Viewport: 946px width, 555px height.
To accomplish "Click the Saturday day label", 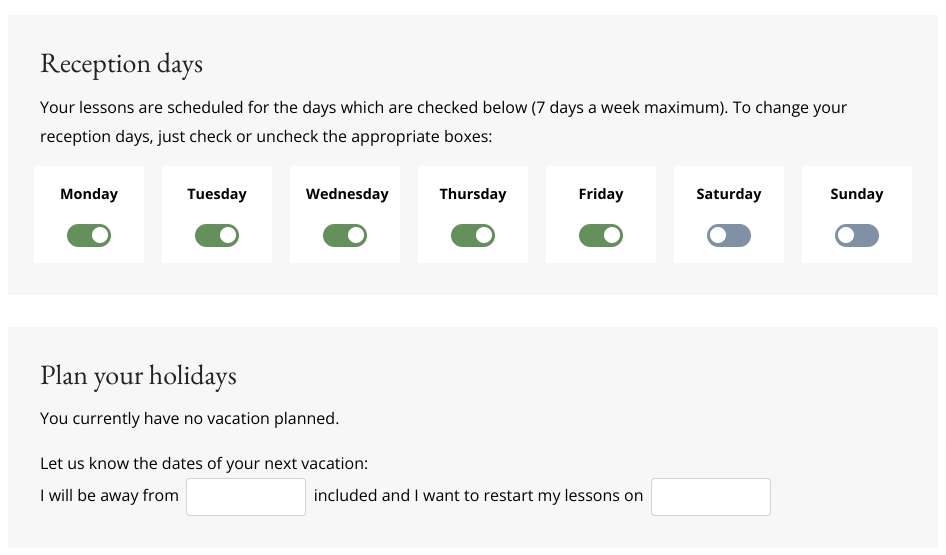I will [x=729, y=194].
